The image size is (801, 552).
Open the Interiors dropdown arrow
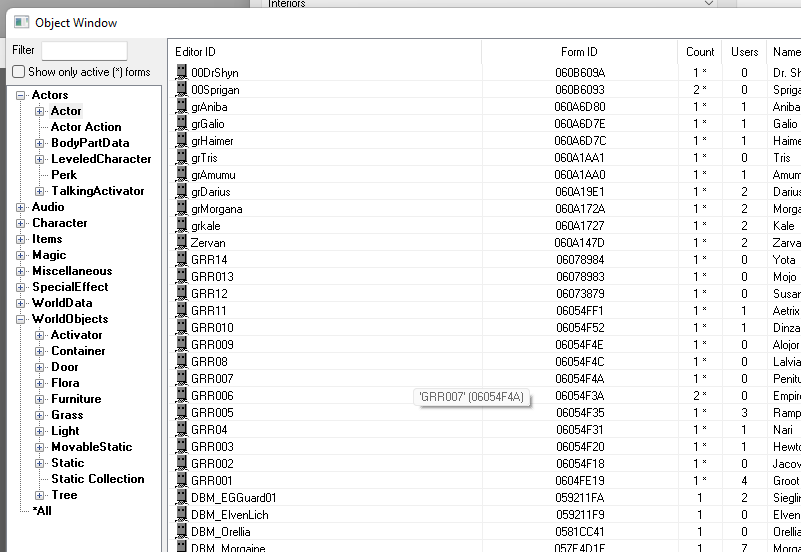click(709, 4)
